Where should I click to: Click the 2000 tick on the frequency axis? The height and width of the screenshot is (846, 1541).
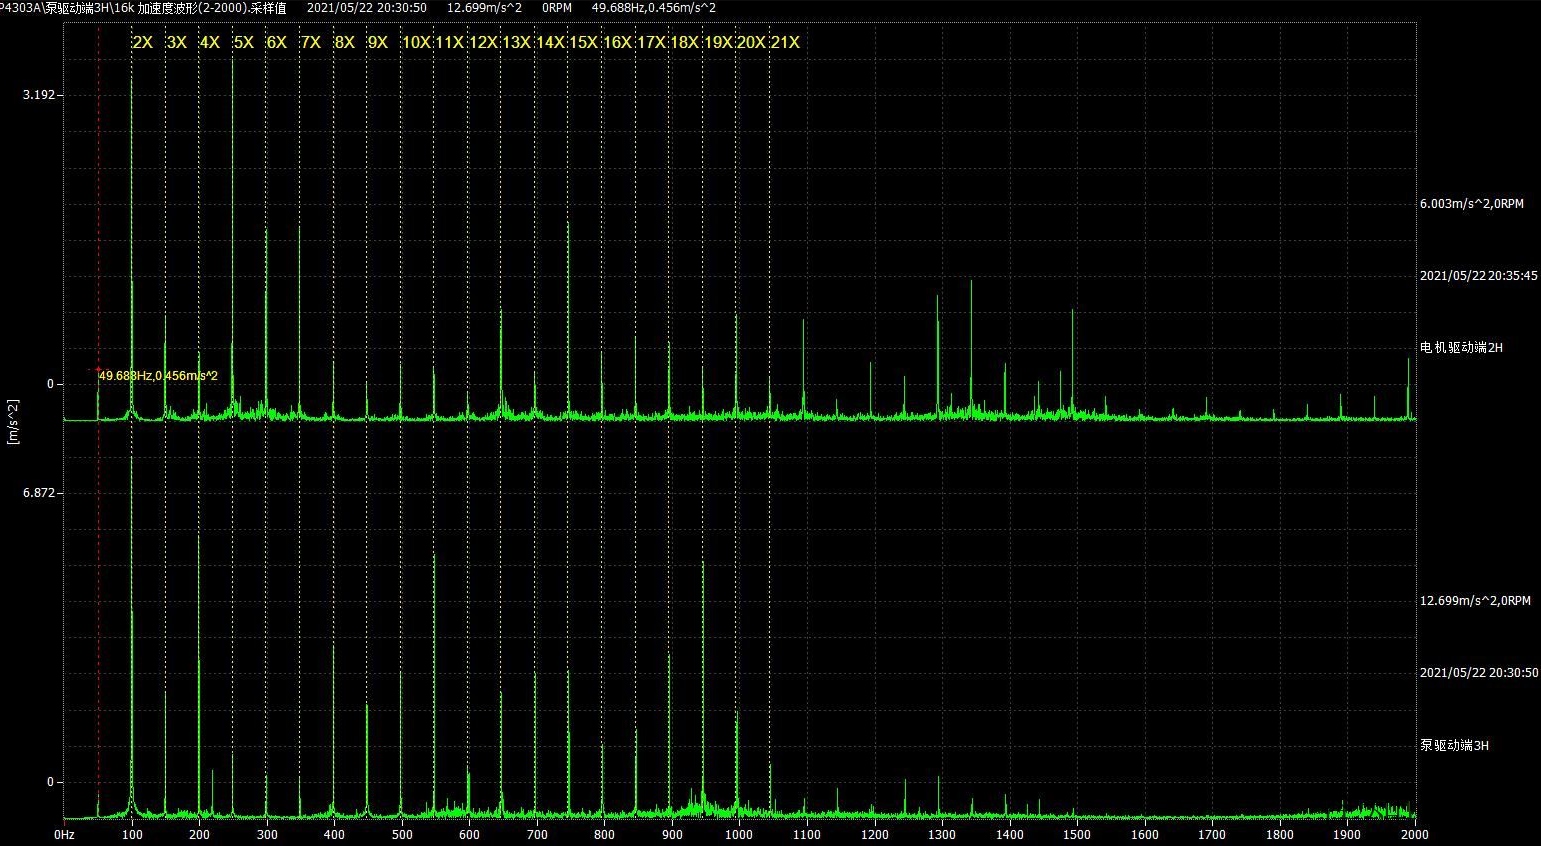coord(1414,835)
